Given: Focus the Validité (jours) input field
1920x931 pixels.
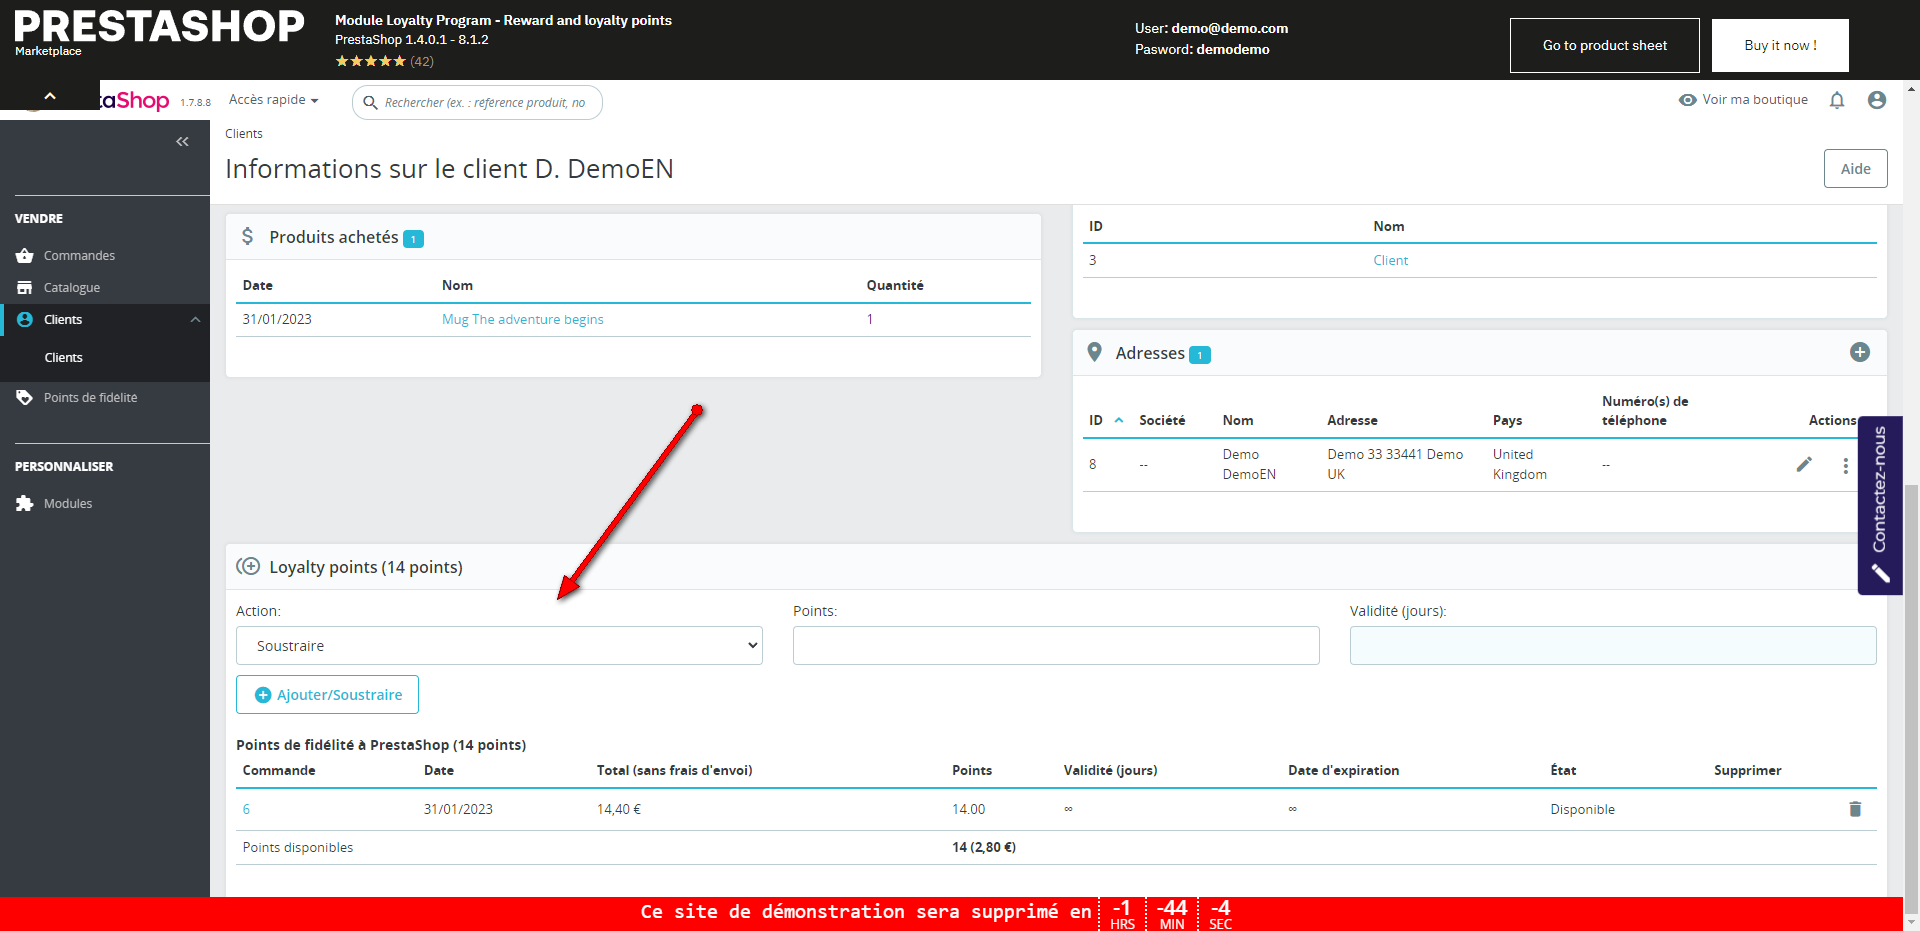Looking at the screenshot, I should point(1613,646).
